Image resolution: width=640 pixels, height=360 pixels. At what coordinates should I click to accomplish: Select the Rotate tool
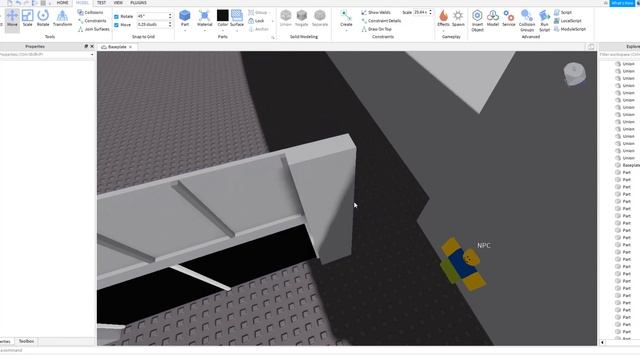(x=43, y=19)
